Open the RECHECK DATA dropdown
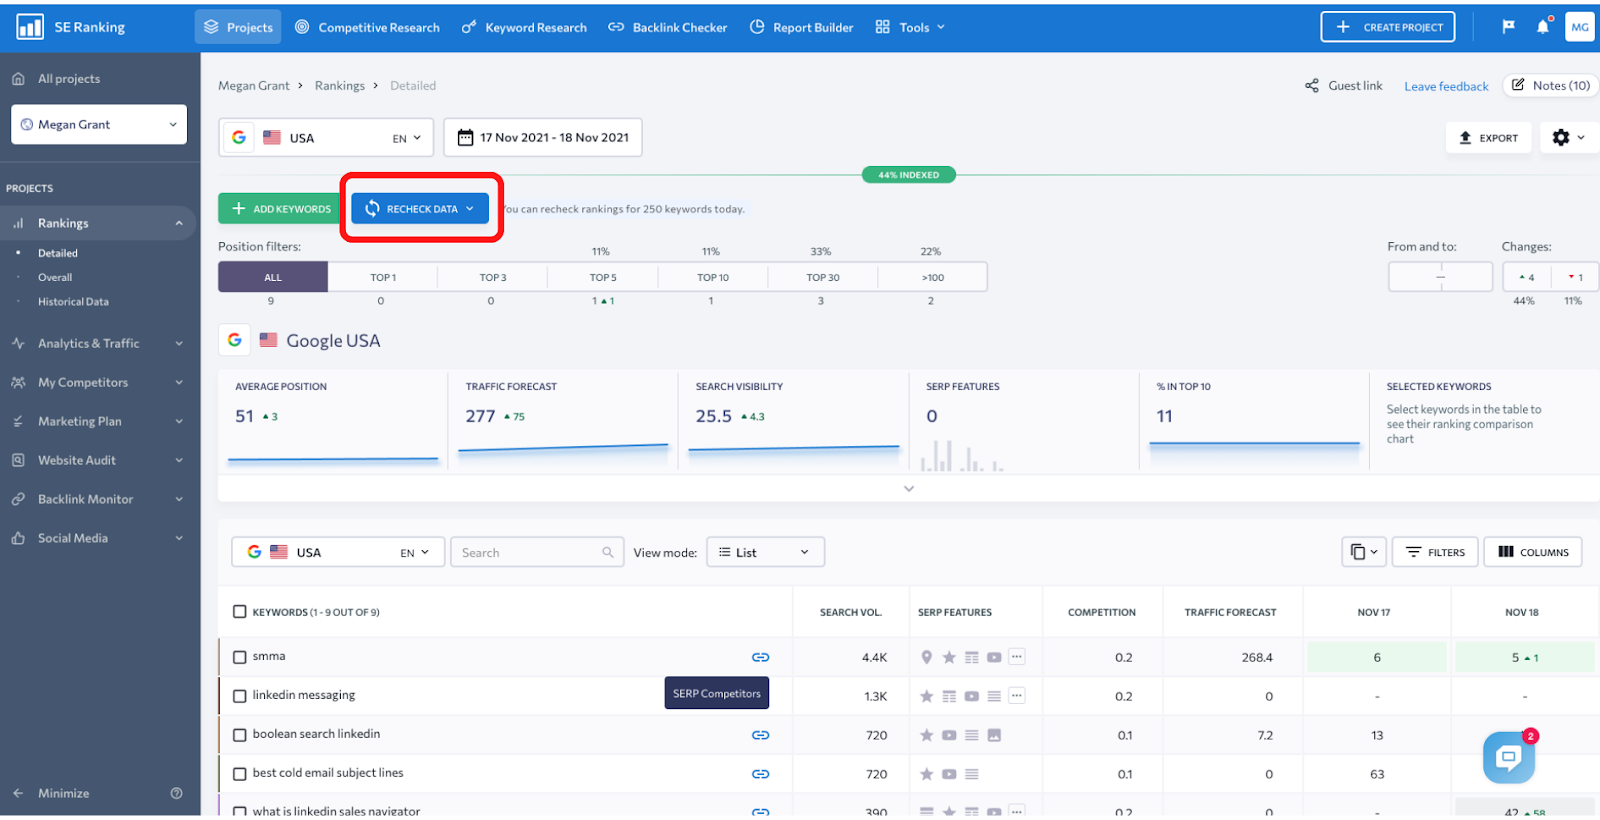This screenshot has width=1600, height=820. pos(420,209)
